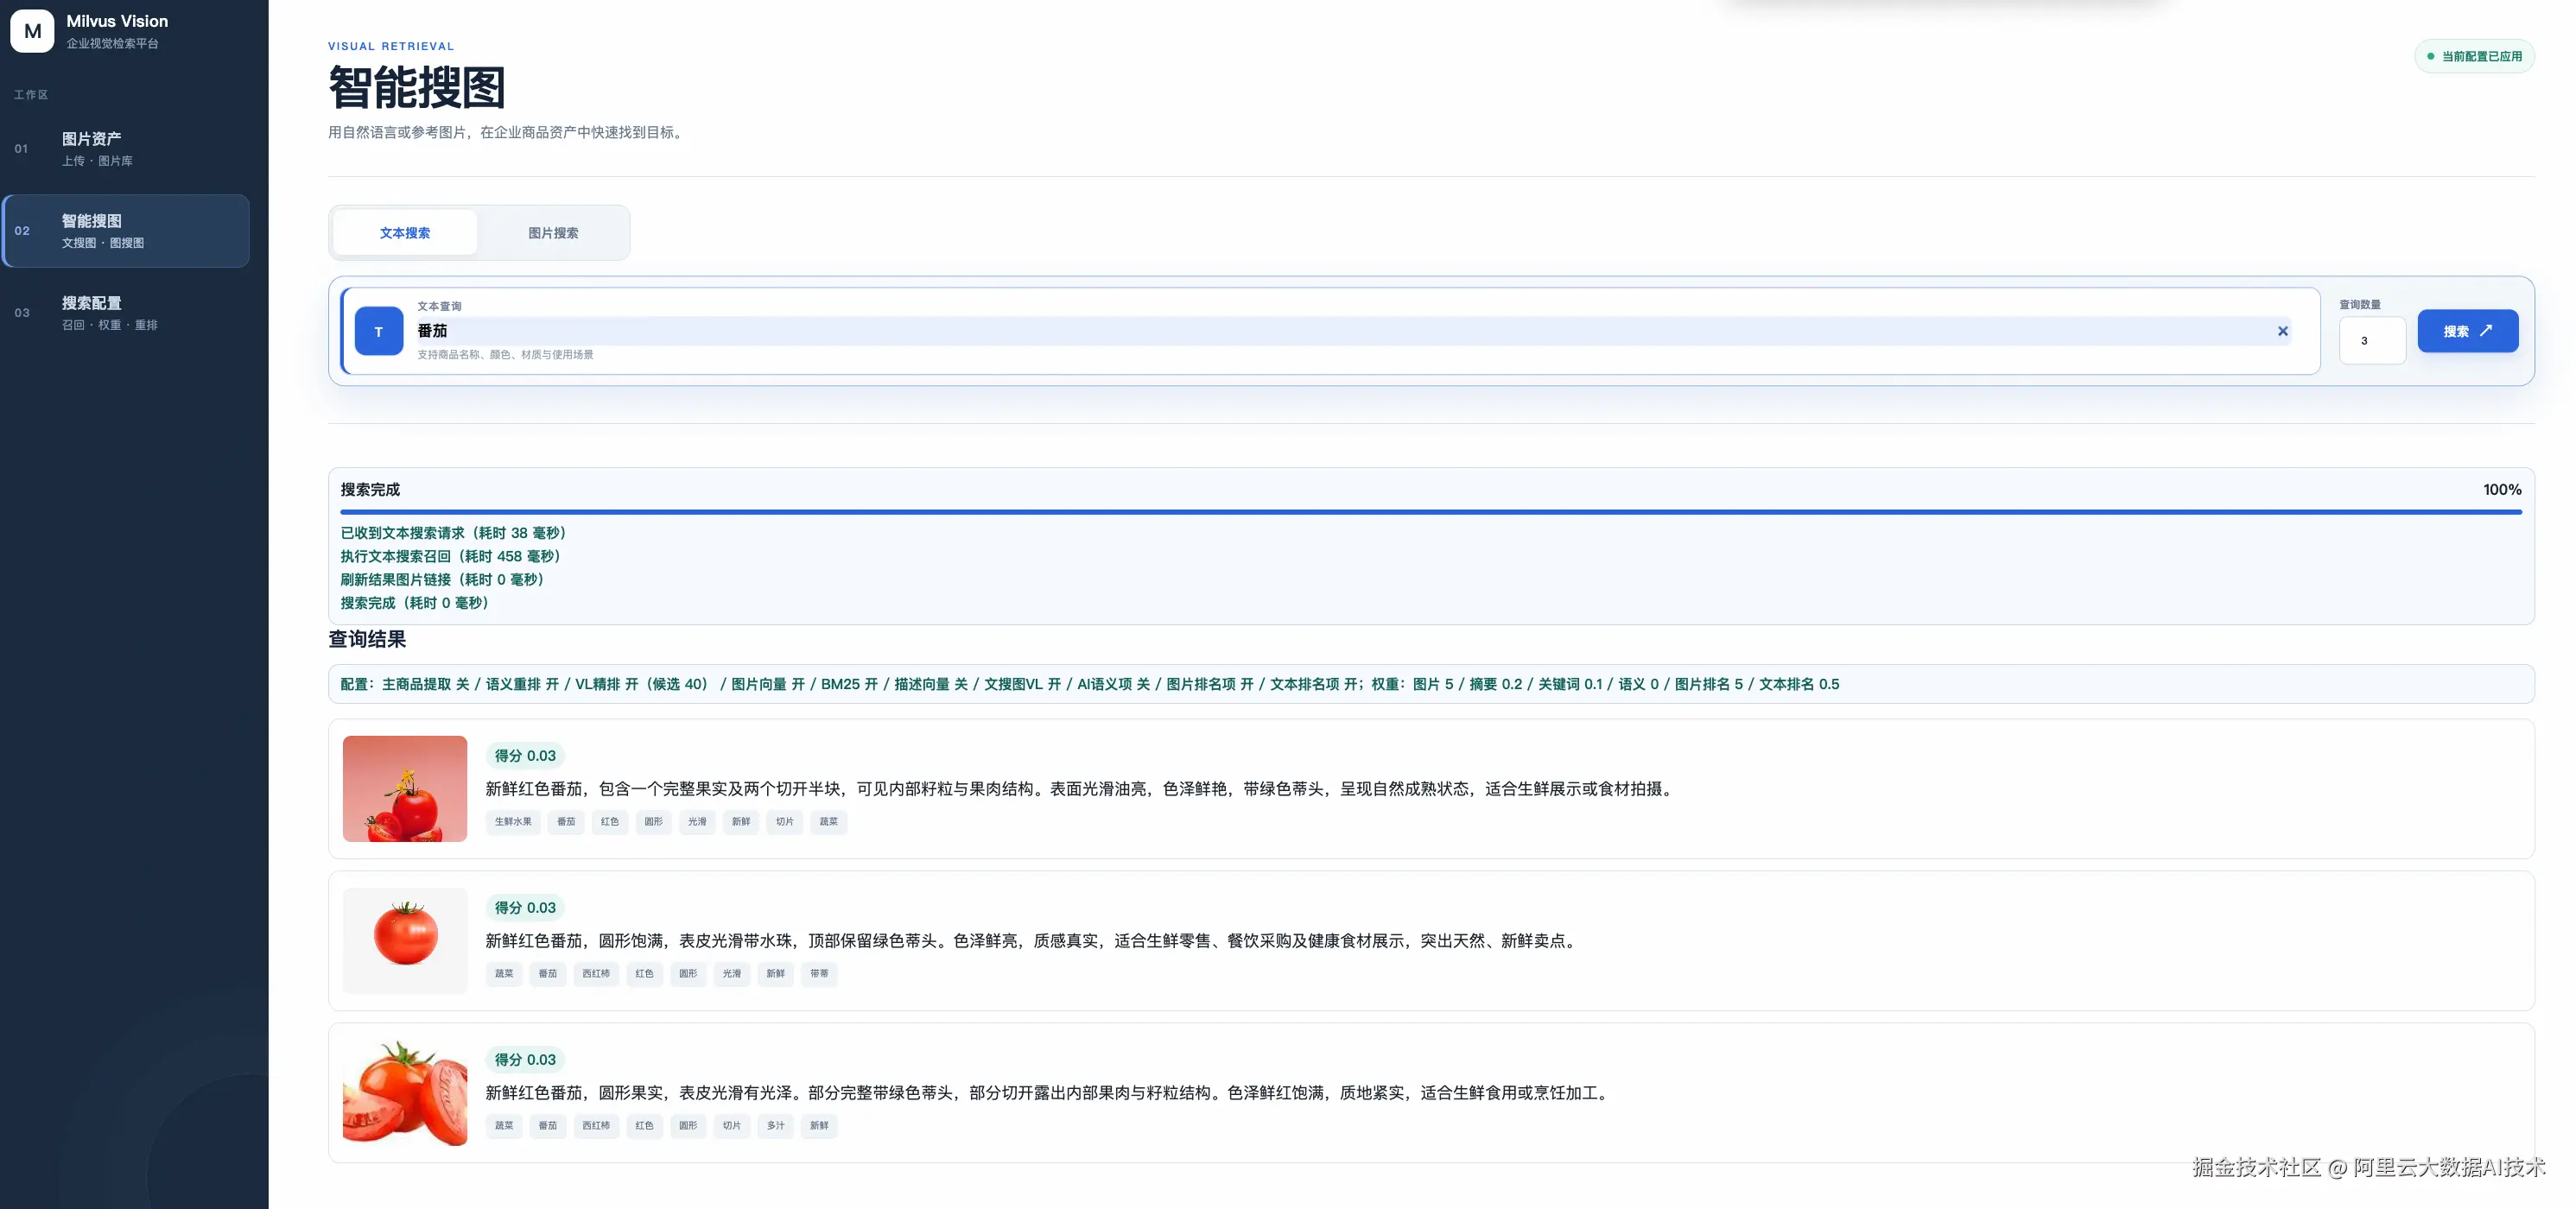The height and width of the screenshot is (1209, 2576).
Task: Click the subtitle 用自然语言或参考图片
Action: pyautogui.click(x=508, y=132)
